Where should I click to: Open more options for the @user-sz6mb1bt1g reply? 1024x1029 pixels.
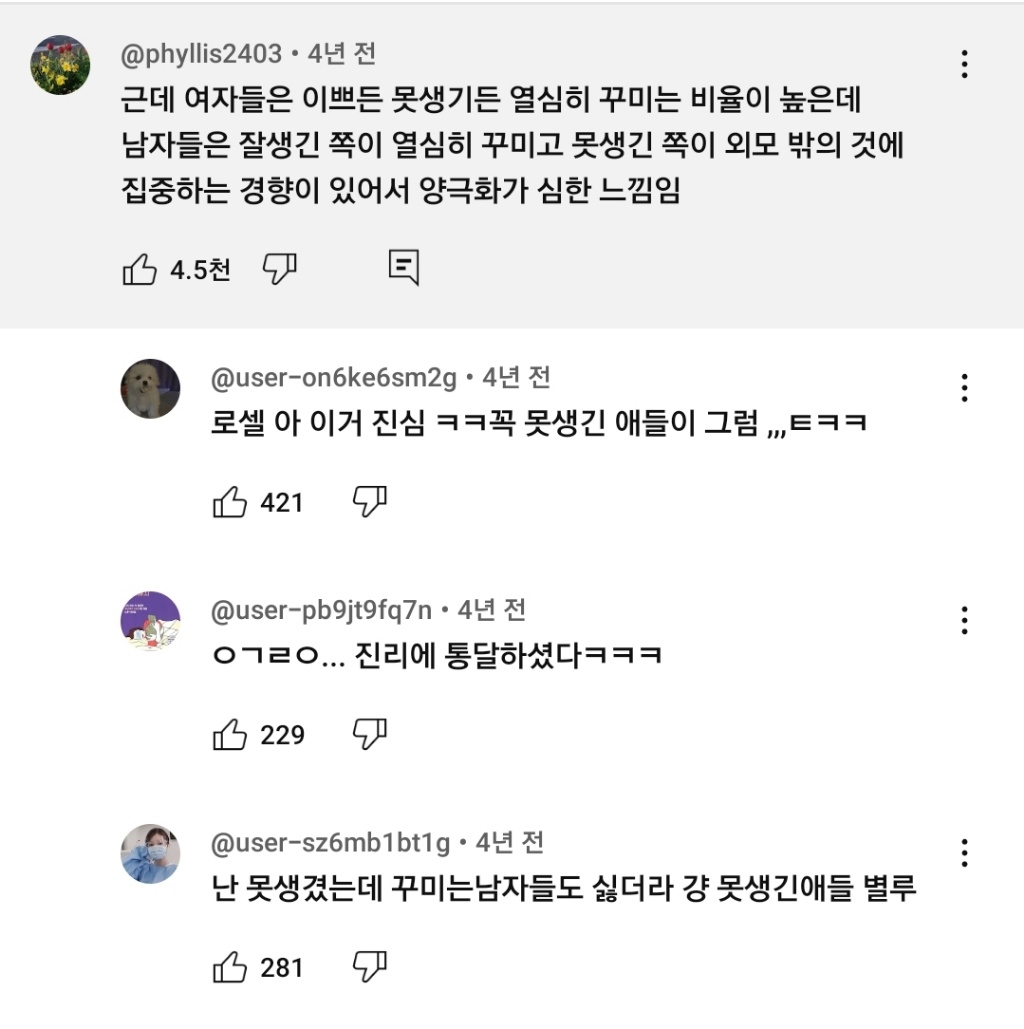[x=964, y=853]
